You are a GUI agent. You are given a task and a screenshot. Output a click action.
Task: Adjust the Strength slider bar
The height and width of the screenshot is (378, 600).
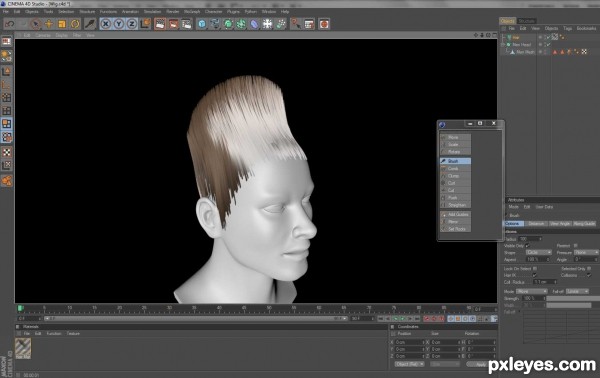(x=573, y=298)
